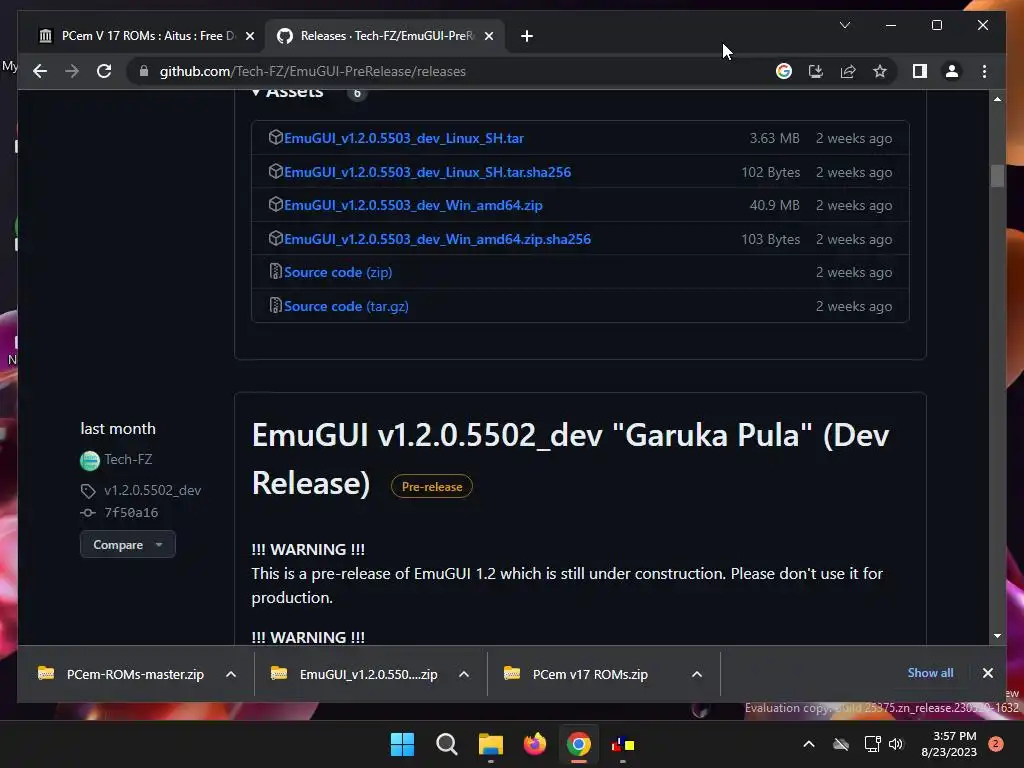1024x768 pixels.
Task: Click the volume tray icon
Action: click(x=896, y=744)
